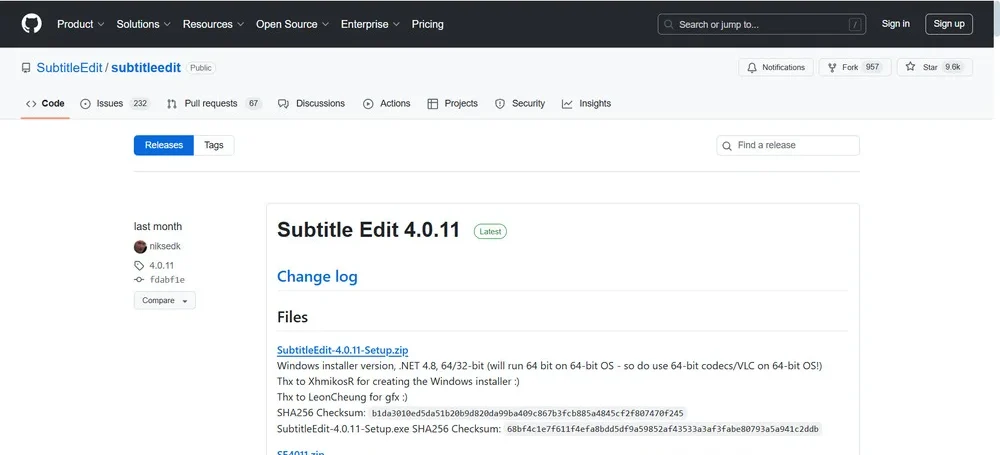Focus the Find a release field
Screen dimensions: 1000x455
pyautogui.click(x=795, y=145)
